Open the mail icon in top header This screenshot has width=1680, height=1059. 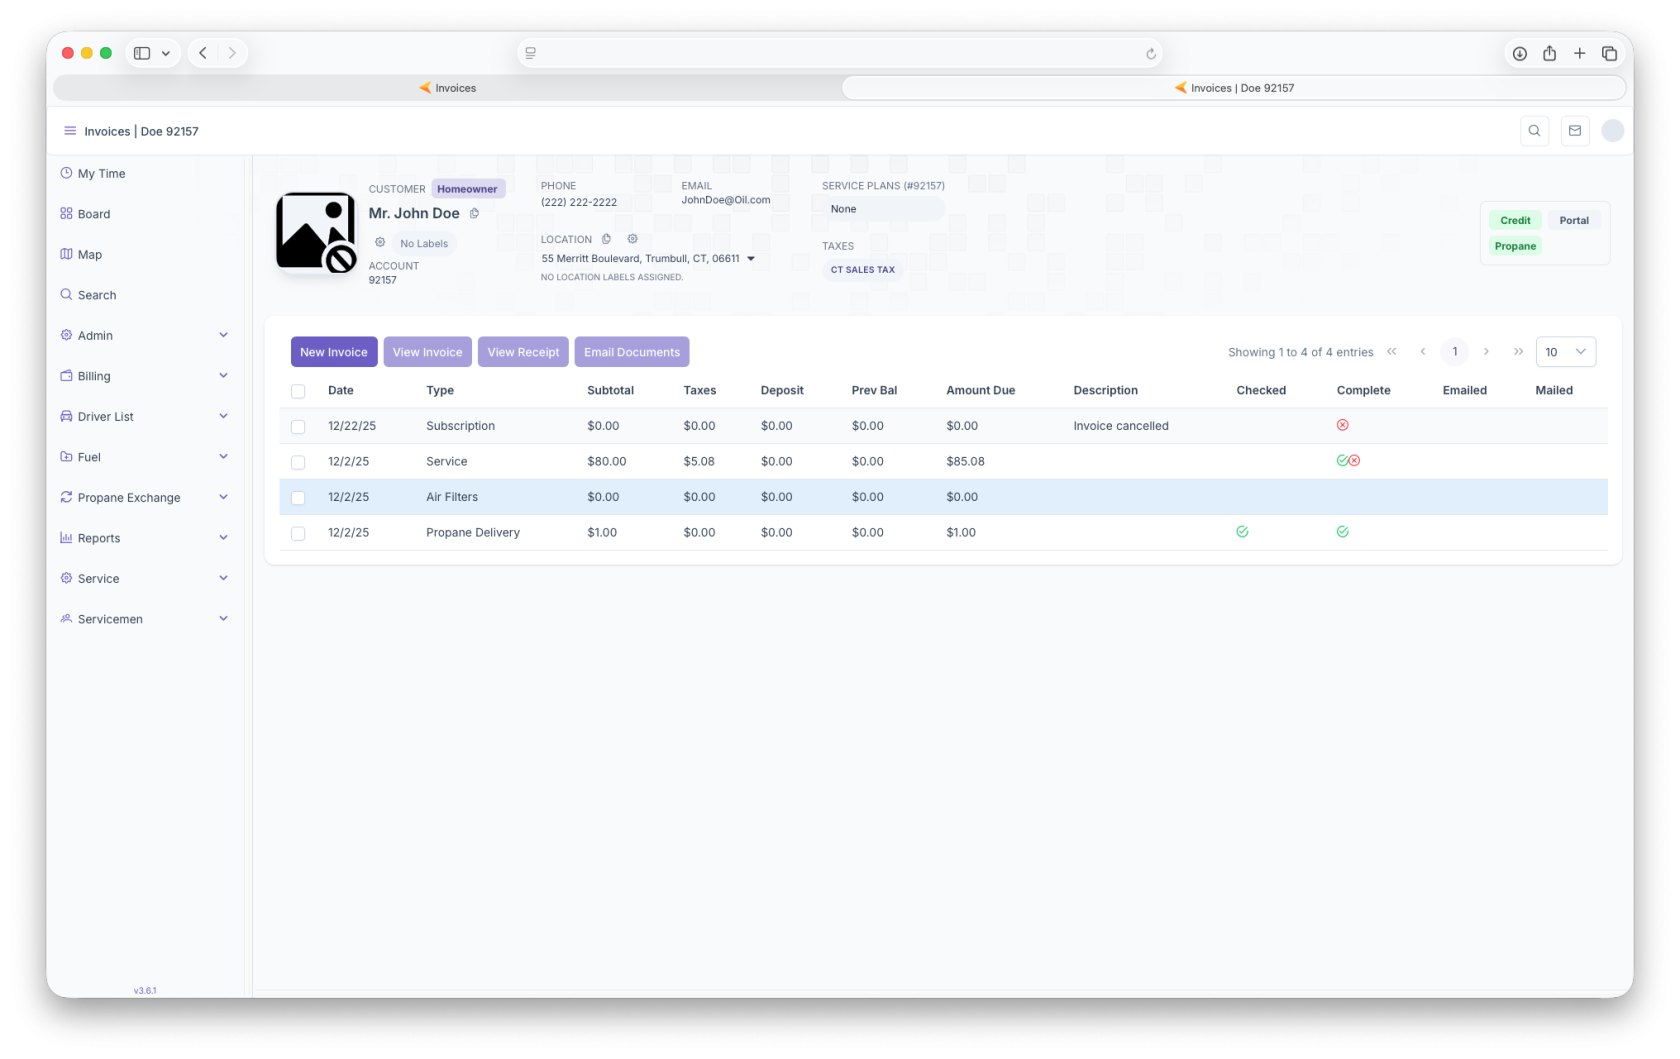[1575, 131]
